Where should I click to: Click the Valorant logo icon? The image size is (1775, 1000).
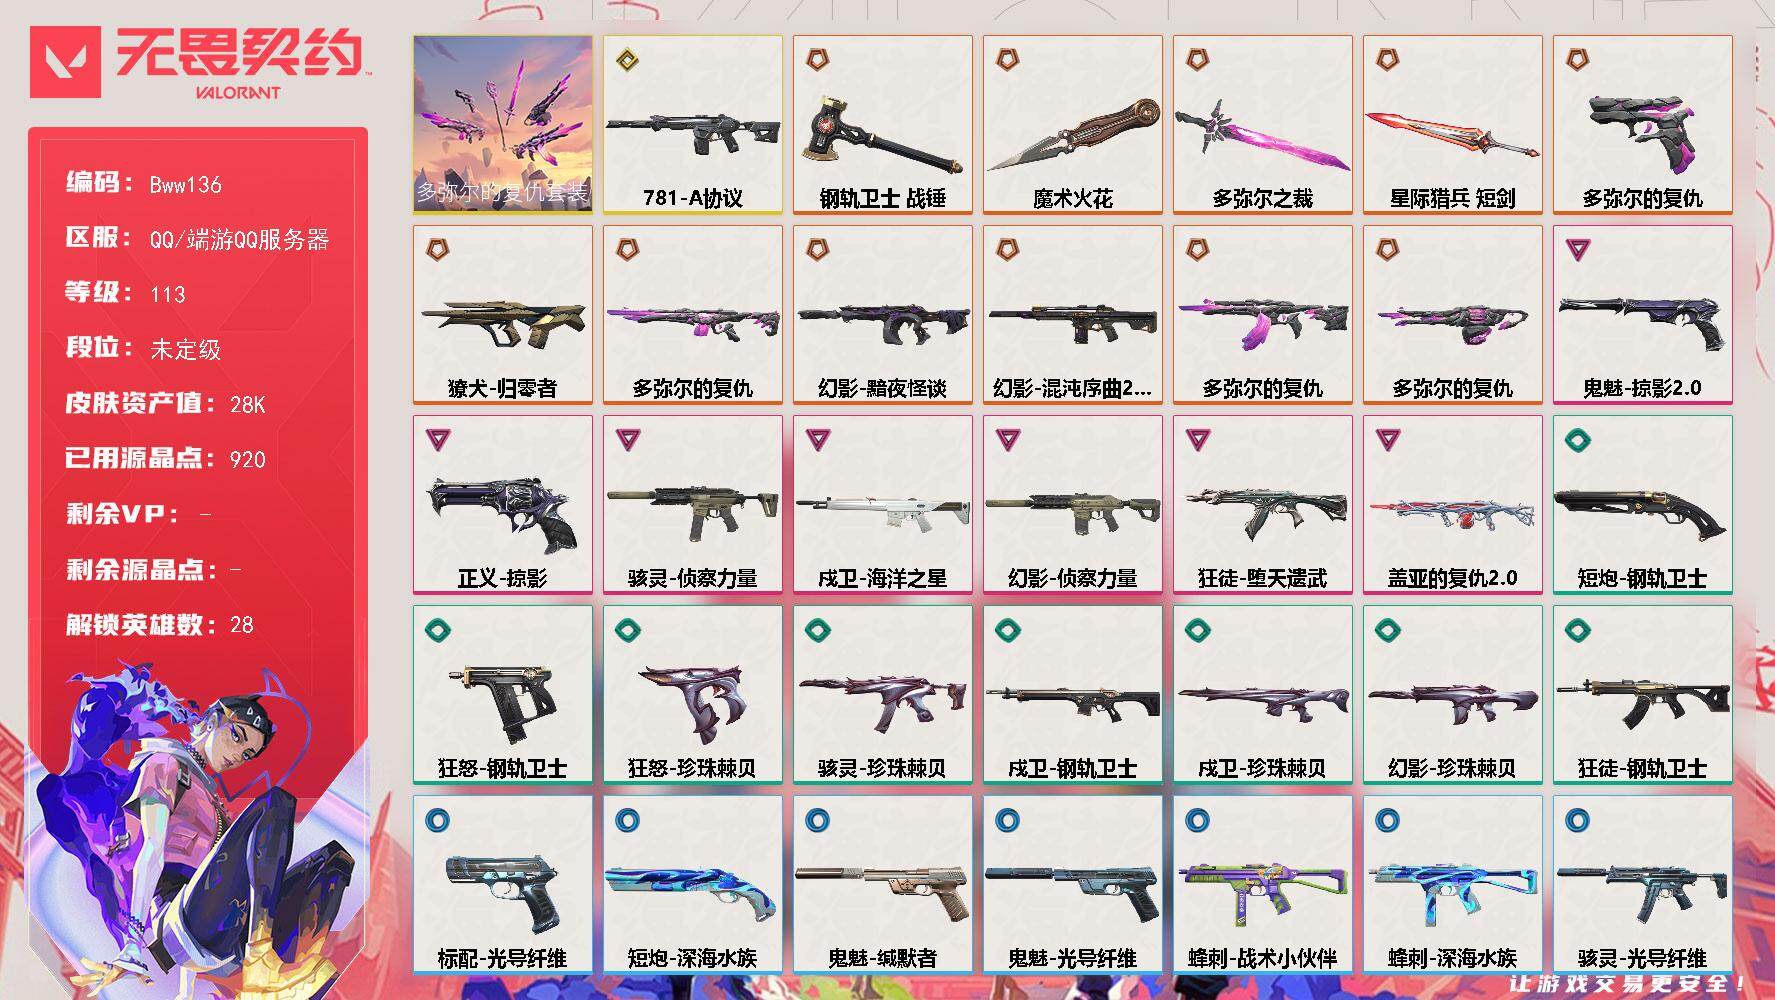(65, 62)
